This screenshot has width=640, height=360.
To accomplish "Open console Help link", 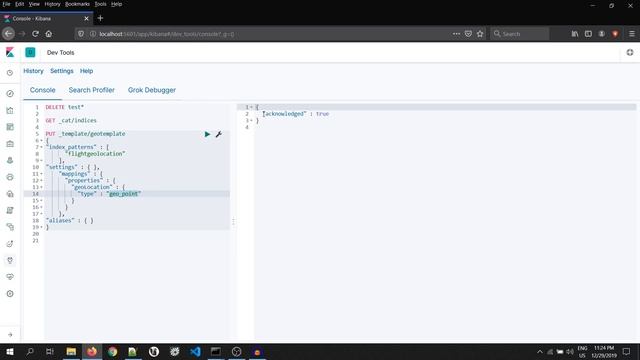I will pyautogui.click(x=86, y=71).
